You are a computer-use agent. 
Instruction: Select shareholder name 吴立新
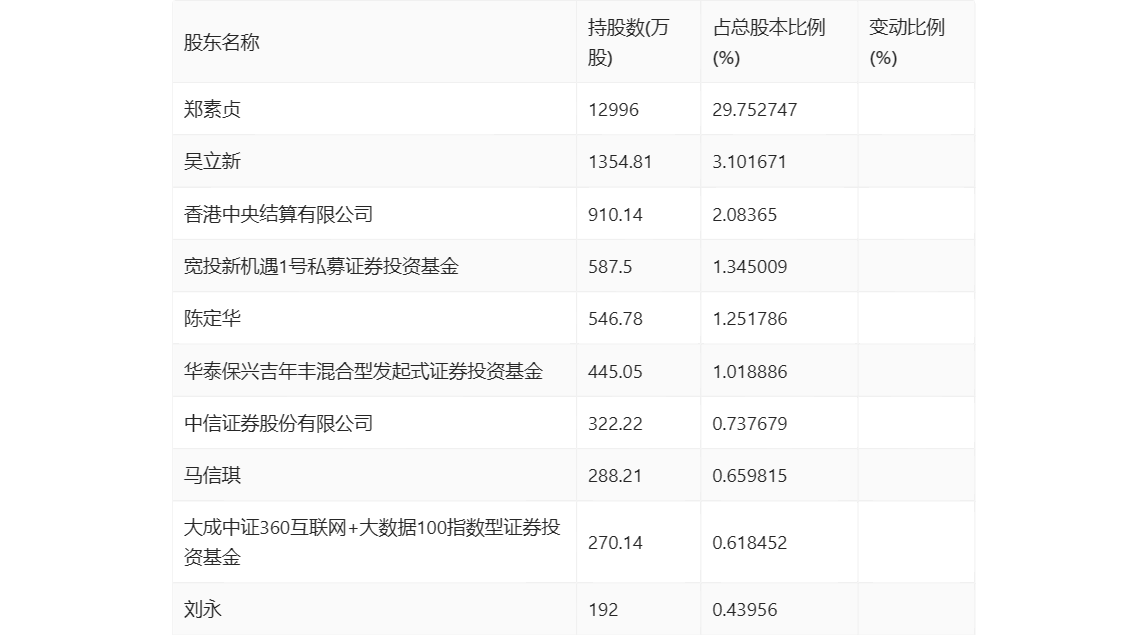tap(212, 162)
